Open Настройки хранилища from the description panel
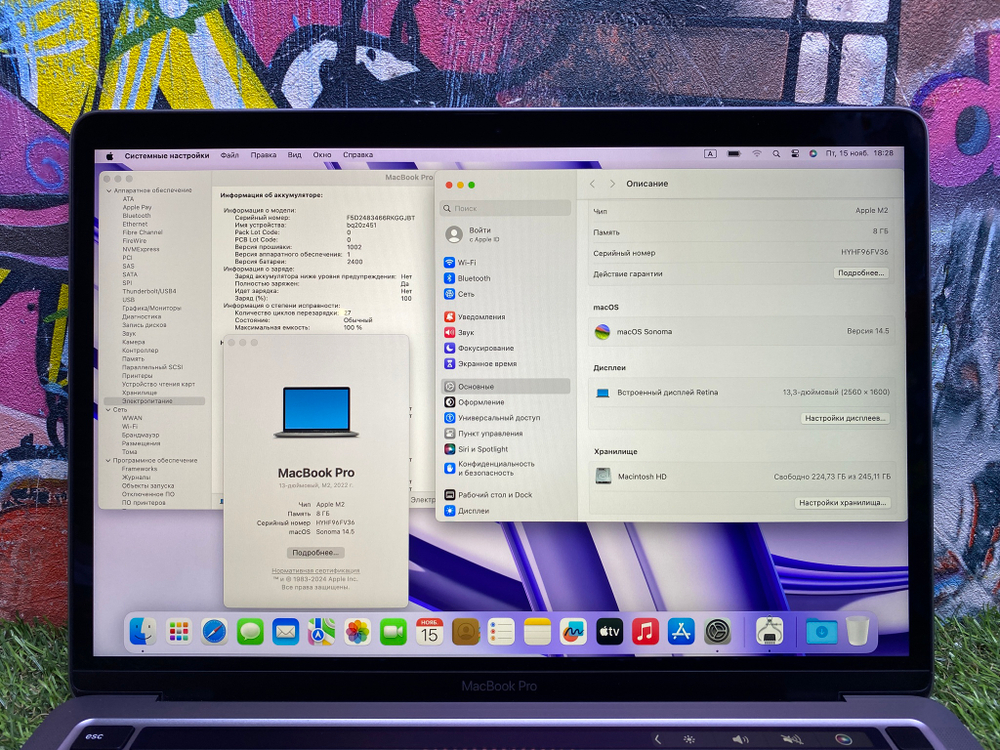The width and height of the screenshot is (1000, 750). 843,502
